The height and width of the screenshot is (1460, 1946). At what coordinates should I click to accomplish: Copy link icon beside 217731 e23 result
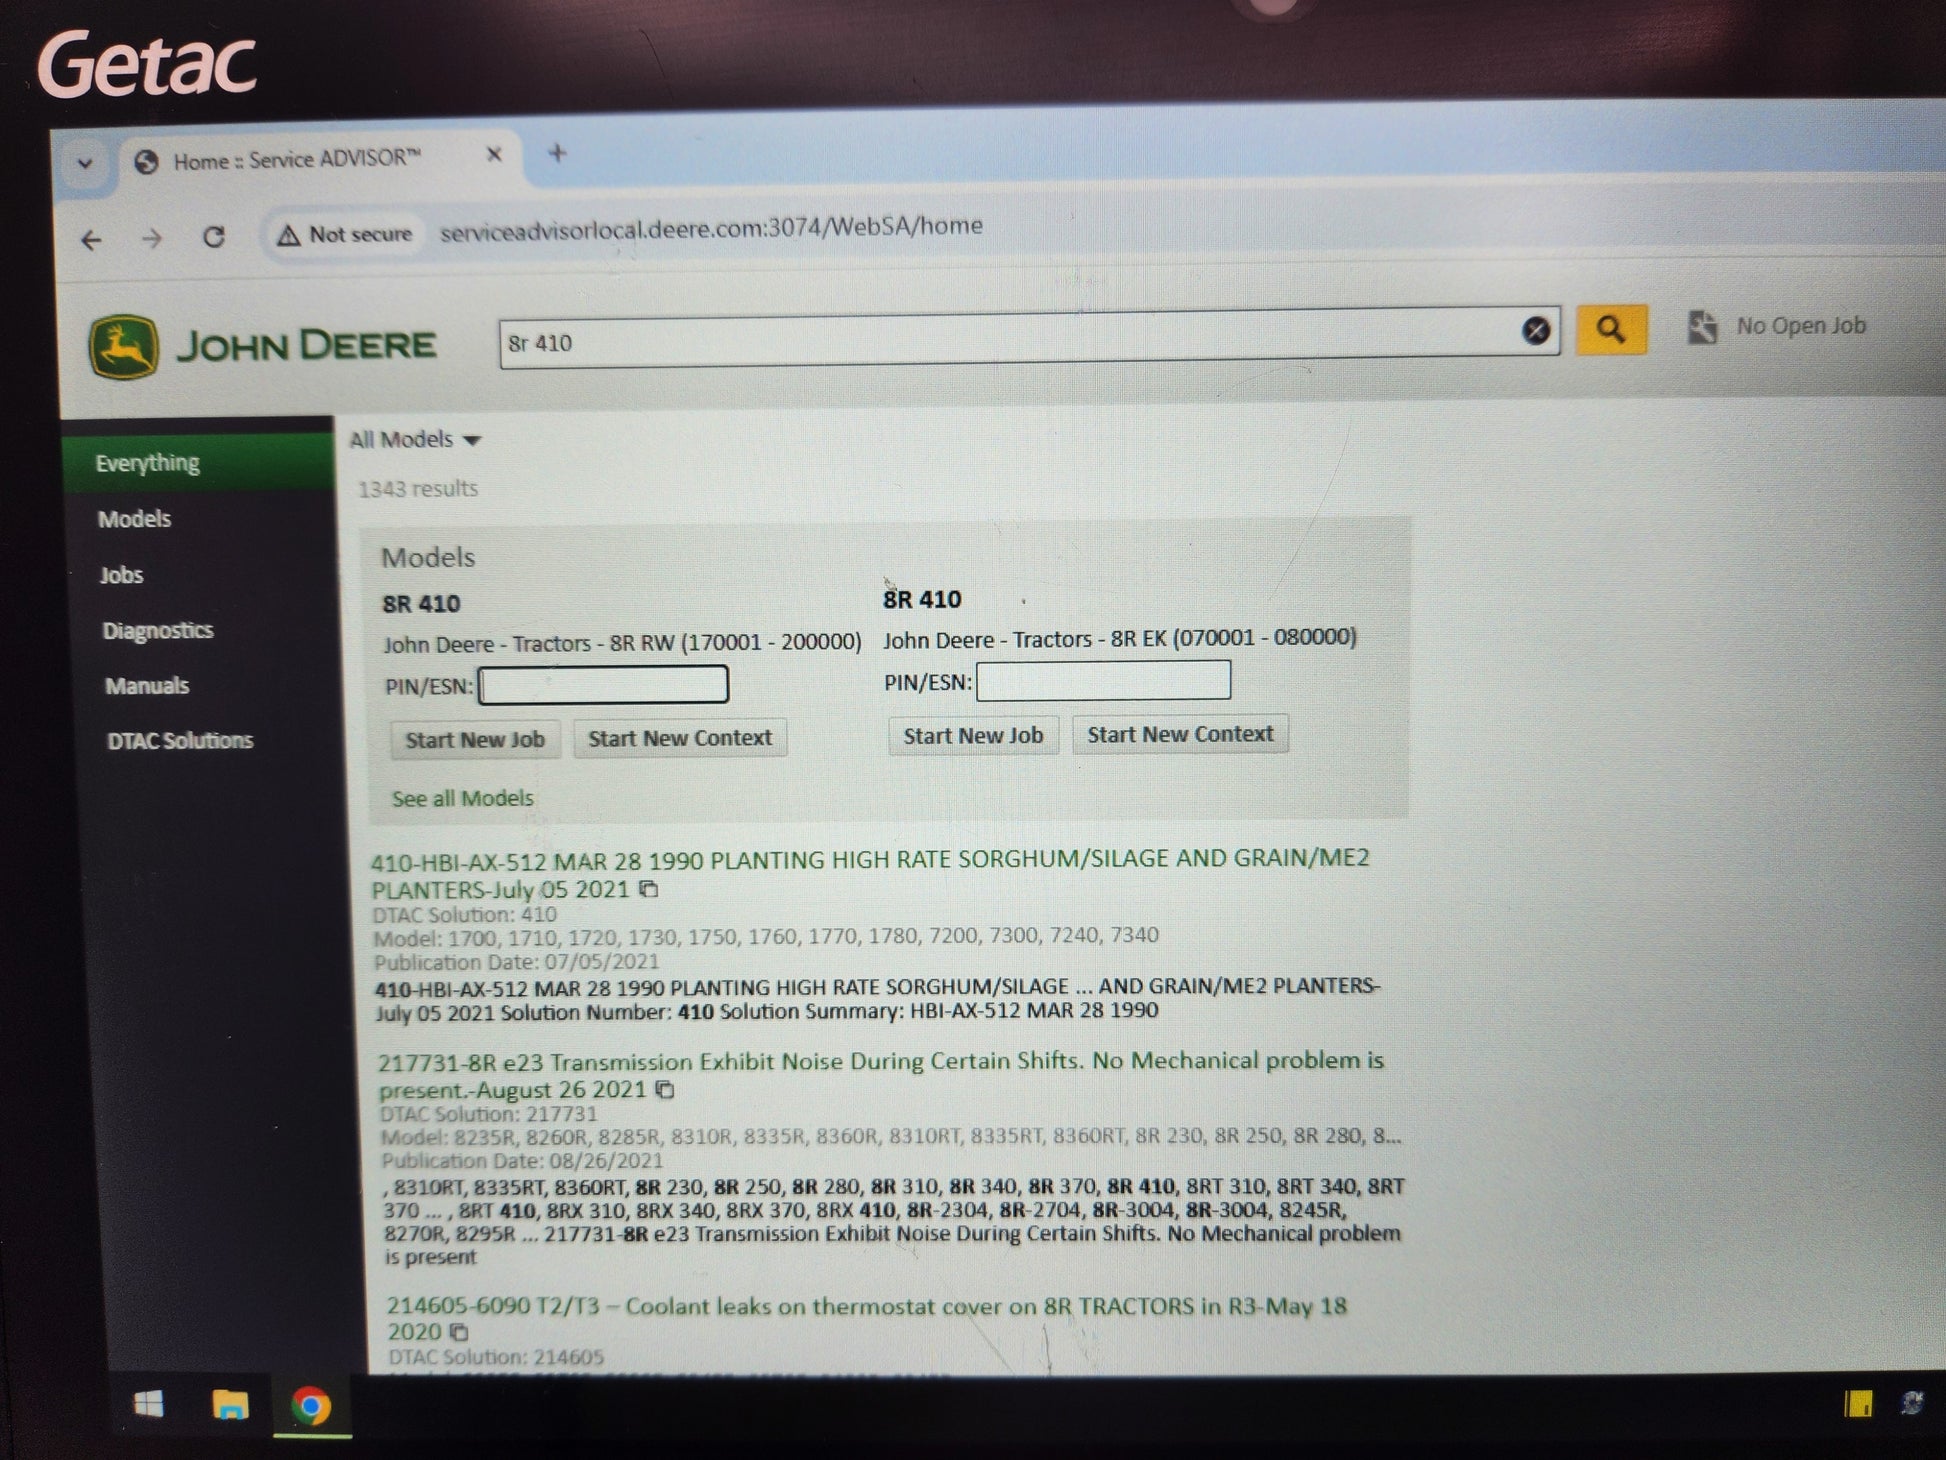(665, 1089)
